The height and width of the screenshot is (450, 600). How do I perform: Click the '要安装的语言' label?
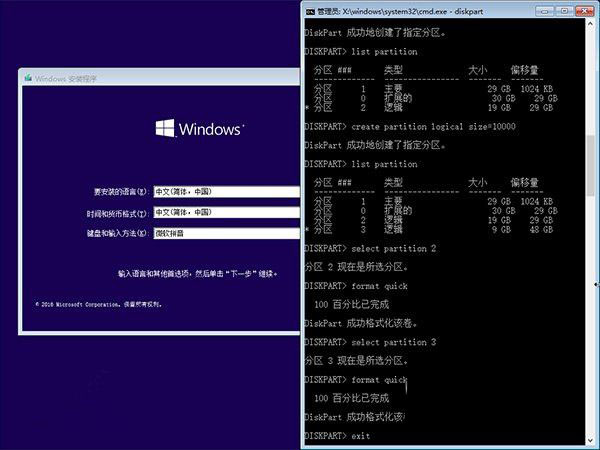(121, 192)
